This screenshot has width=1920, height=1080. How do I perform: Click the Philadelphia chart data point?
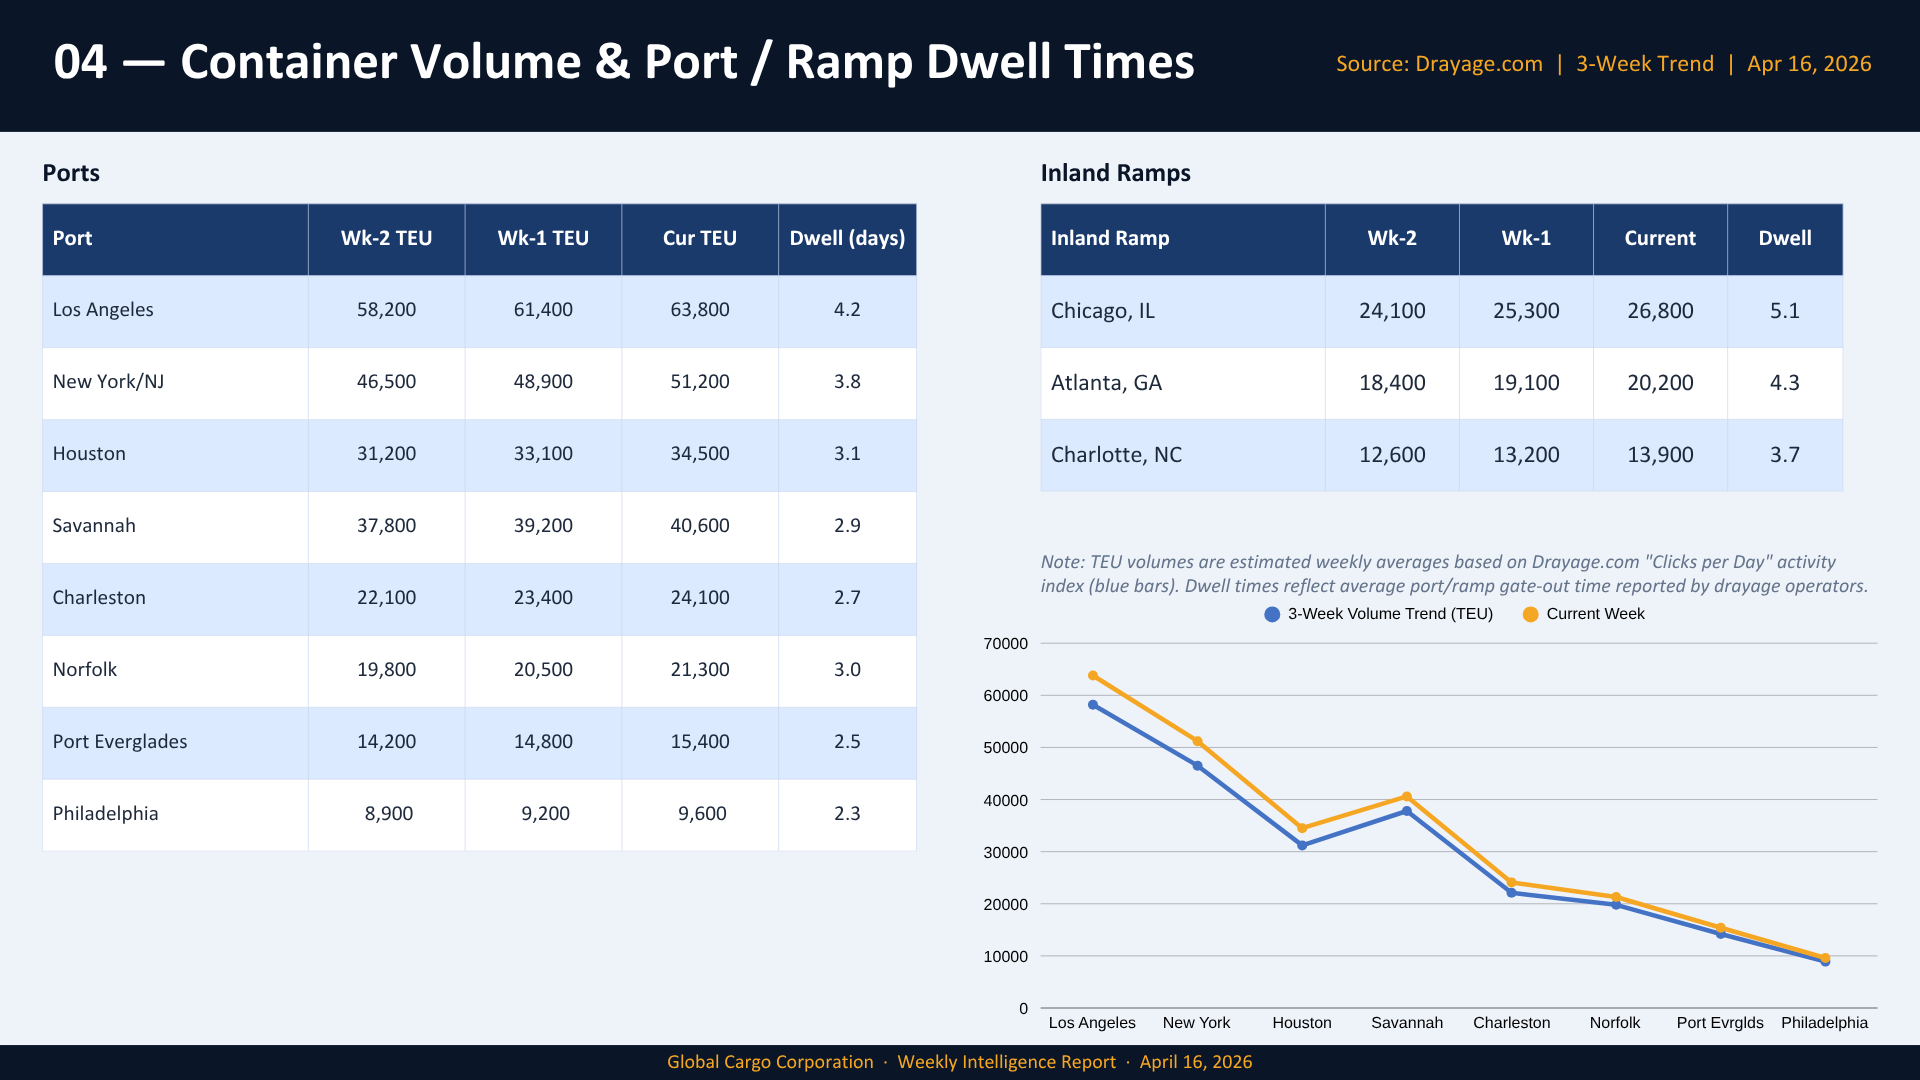1825,959
